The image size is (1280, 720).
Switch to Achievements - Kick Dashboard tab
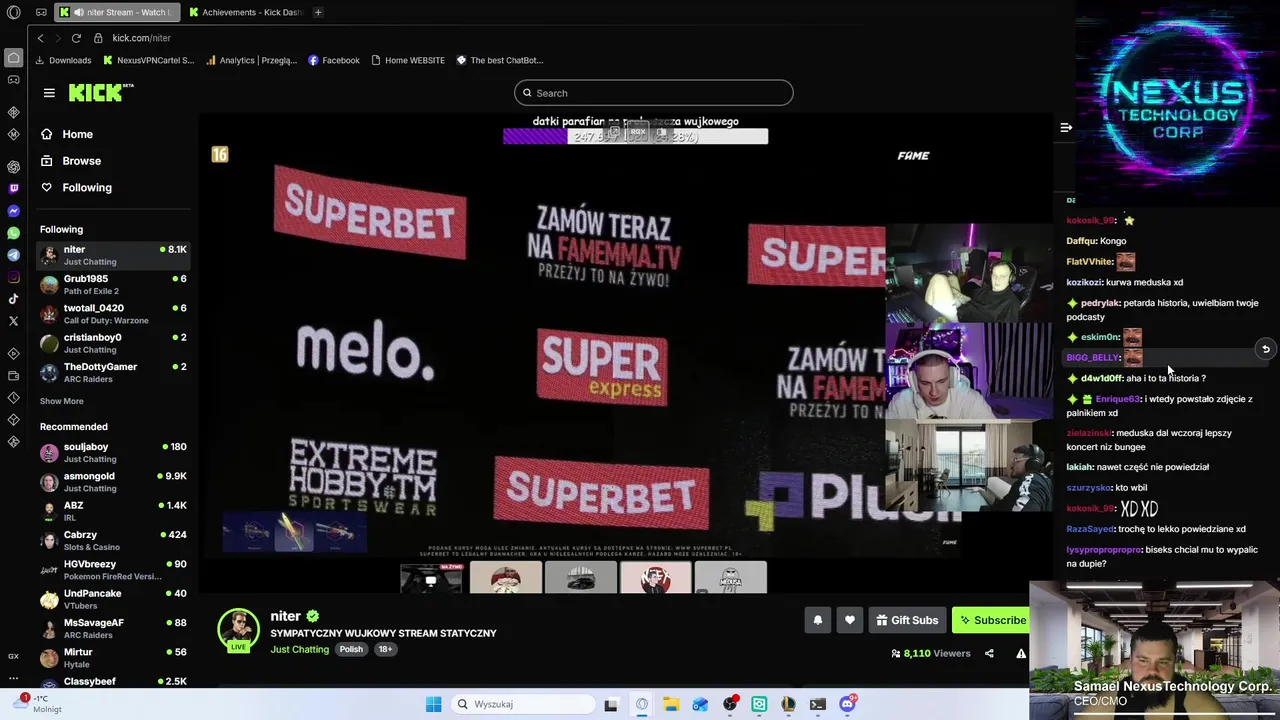248,12
